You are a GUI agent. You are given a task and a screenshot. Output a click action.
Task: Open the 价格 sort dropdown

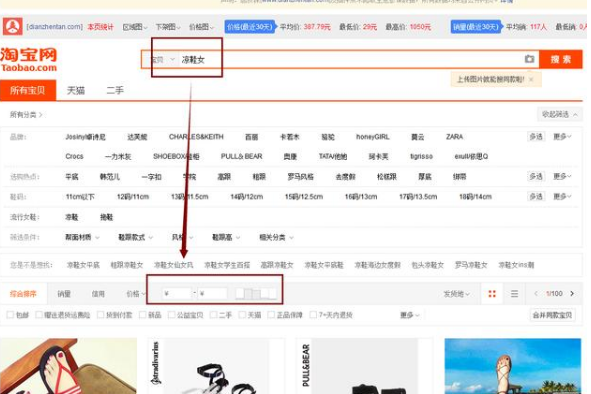(x=136, y=294)
